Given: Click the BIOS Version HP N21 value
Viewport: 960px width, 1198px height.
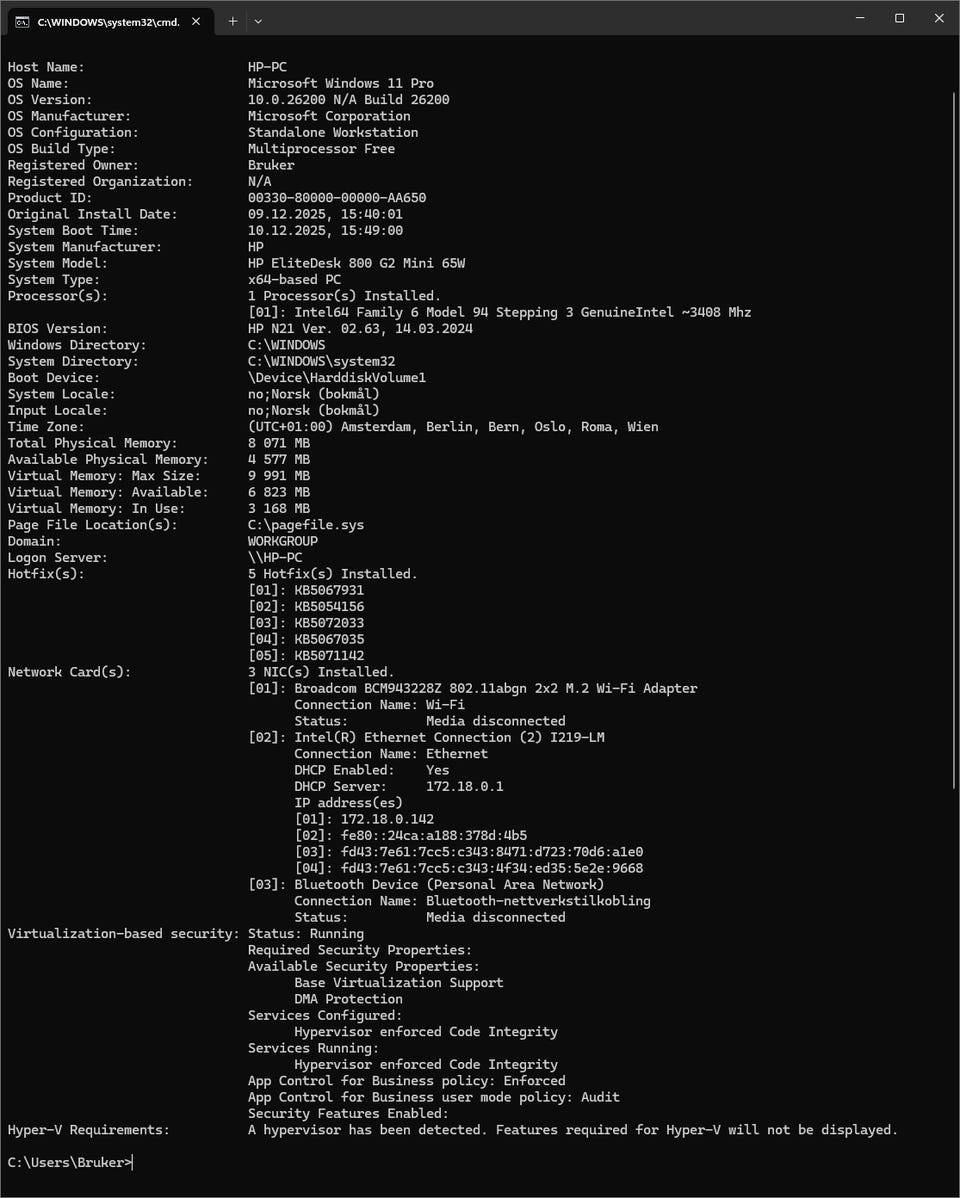Looking at the screenshot, I should [x=360, y=329].
